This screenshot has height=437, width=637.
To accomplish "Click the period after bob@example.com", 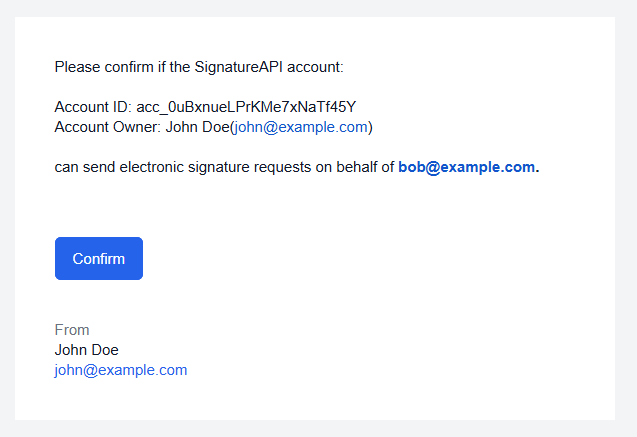I will point(537,167).
